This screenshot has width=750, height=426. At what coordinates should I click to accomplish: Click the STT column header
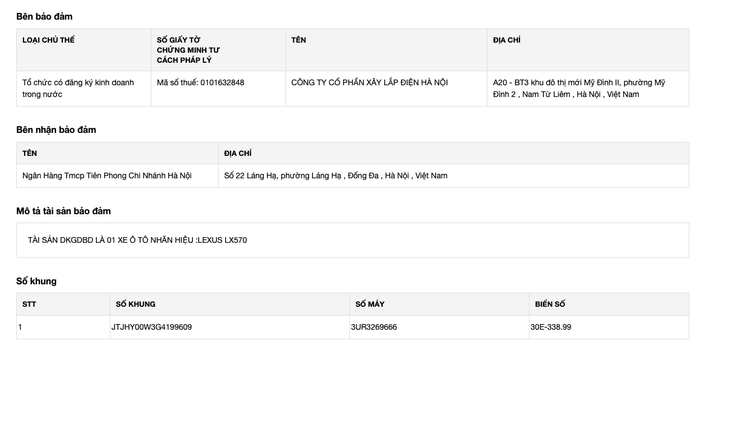point(29,304)
